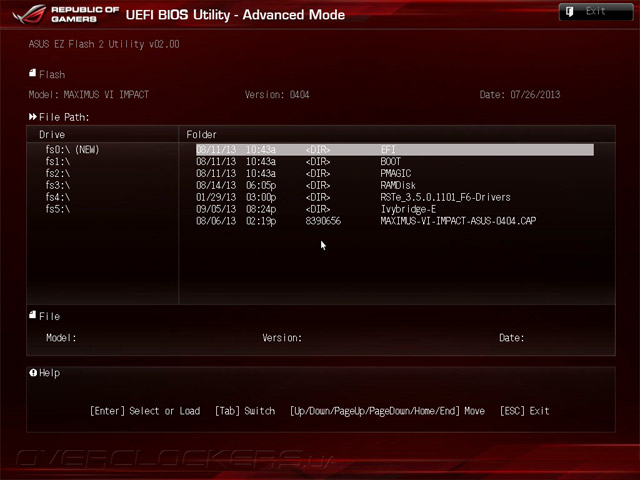Select drive fs2:\
The width and height of the screenshot is (640, 480).
point(58,173)
